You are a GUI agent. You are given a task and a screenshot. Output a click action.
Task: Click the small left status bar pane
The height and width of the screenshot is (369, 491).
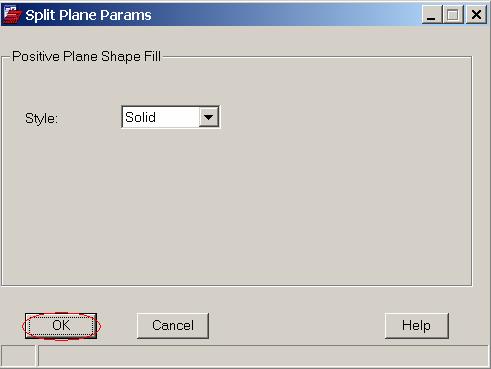18,356
